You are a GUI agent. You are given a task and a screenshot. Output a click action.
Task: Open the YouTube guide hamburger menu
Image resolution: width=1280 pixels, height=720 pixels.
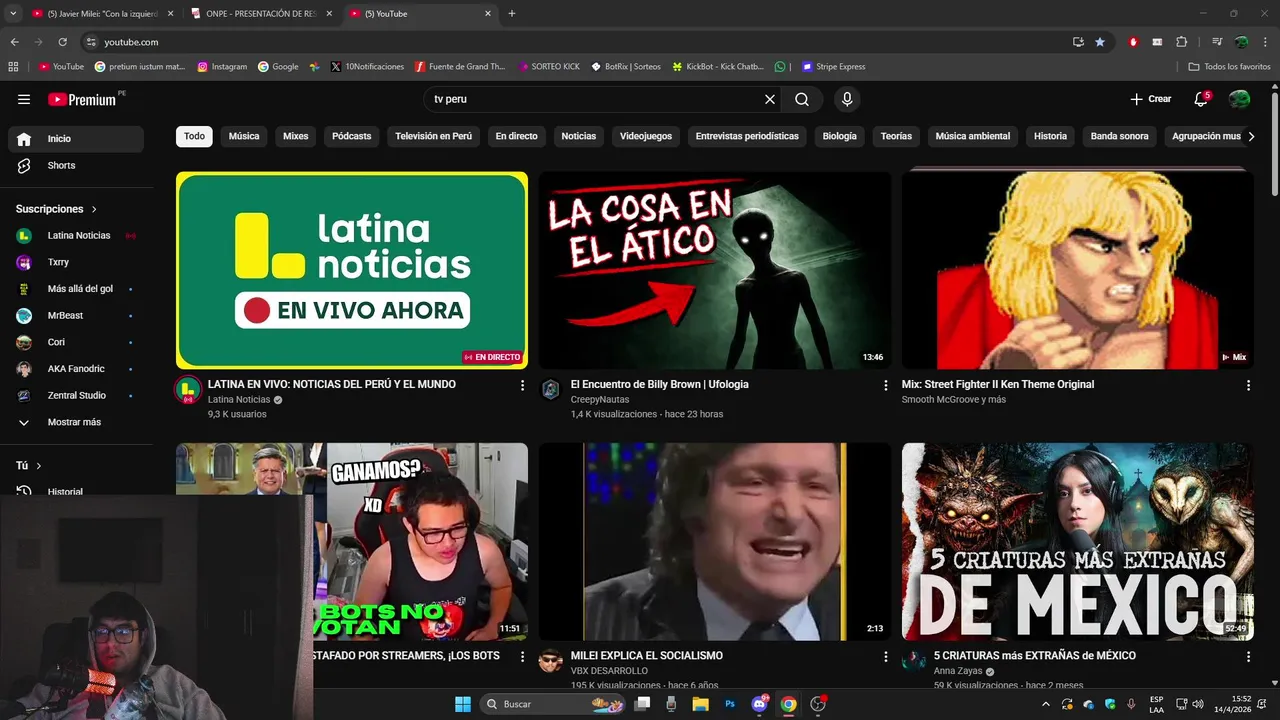point(24,99)
